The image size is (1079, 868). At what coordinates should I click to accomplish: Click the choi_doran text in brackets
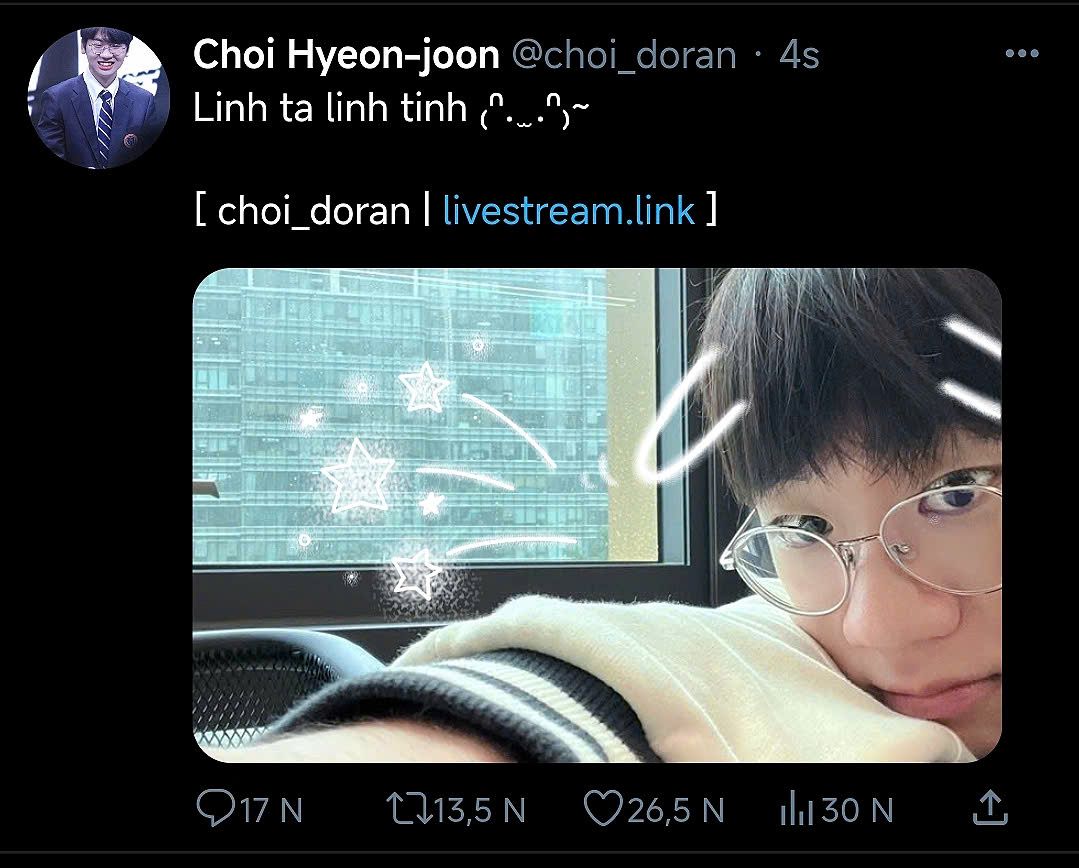coord(314,210)
